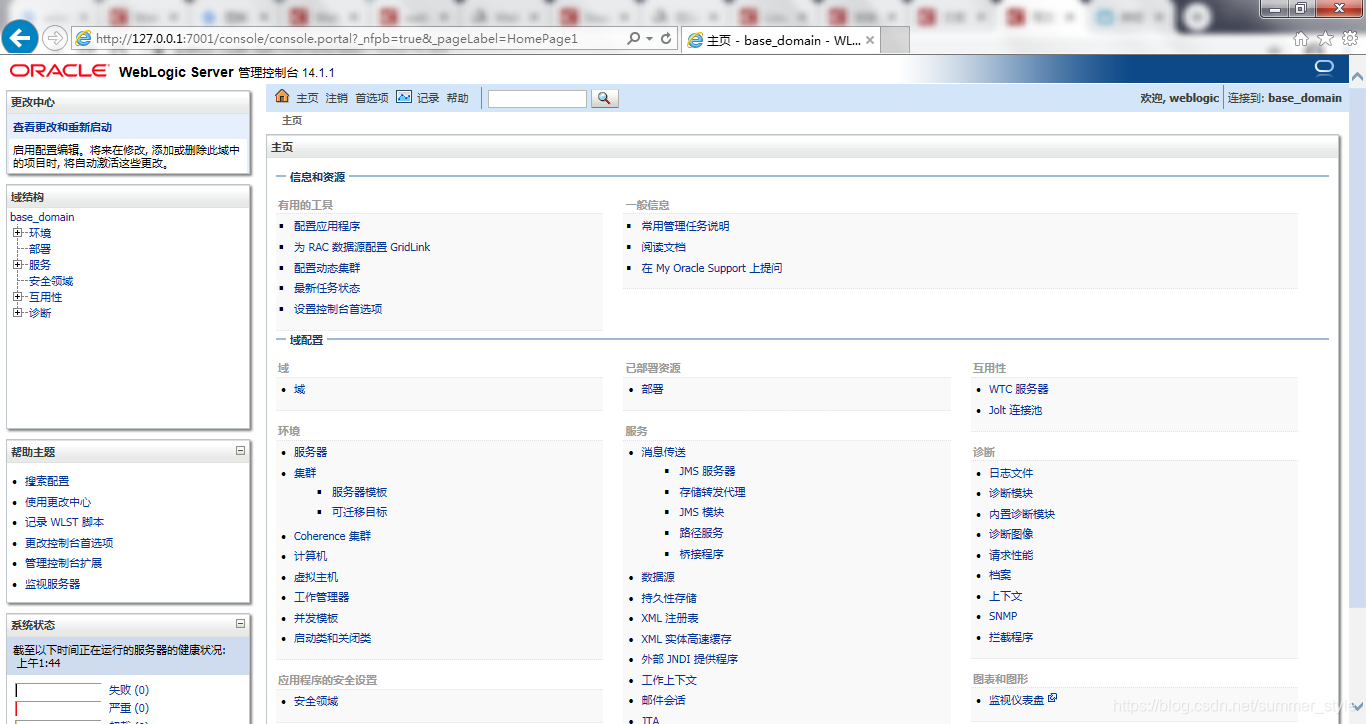1366x724 pixels.
Task: Expand the 互用性 tree node
Action: [17, 297]
